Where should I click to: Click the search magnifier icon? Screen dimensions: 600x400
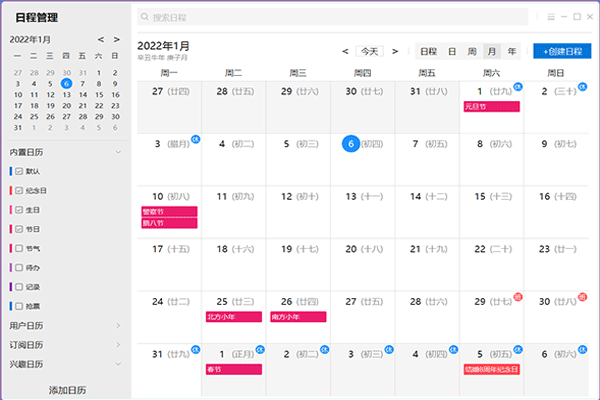(146, 17)
